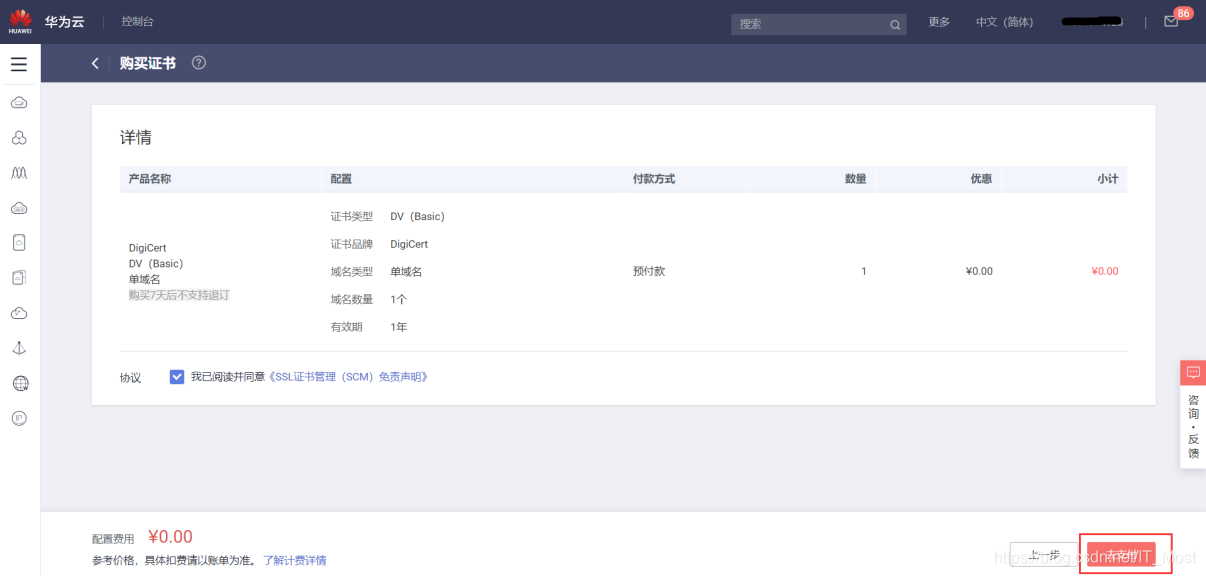This screenshot has width=1206, height=576.
Task: Uncheck the agreement checkbox 我已阅读并同意
Action: click(177, 377)
